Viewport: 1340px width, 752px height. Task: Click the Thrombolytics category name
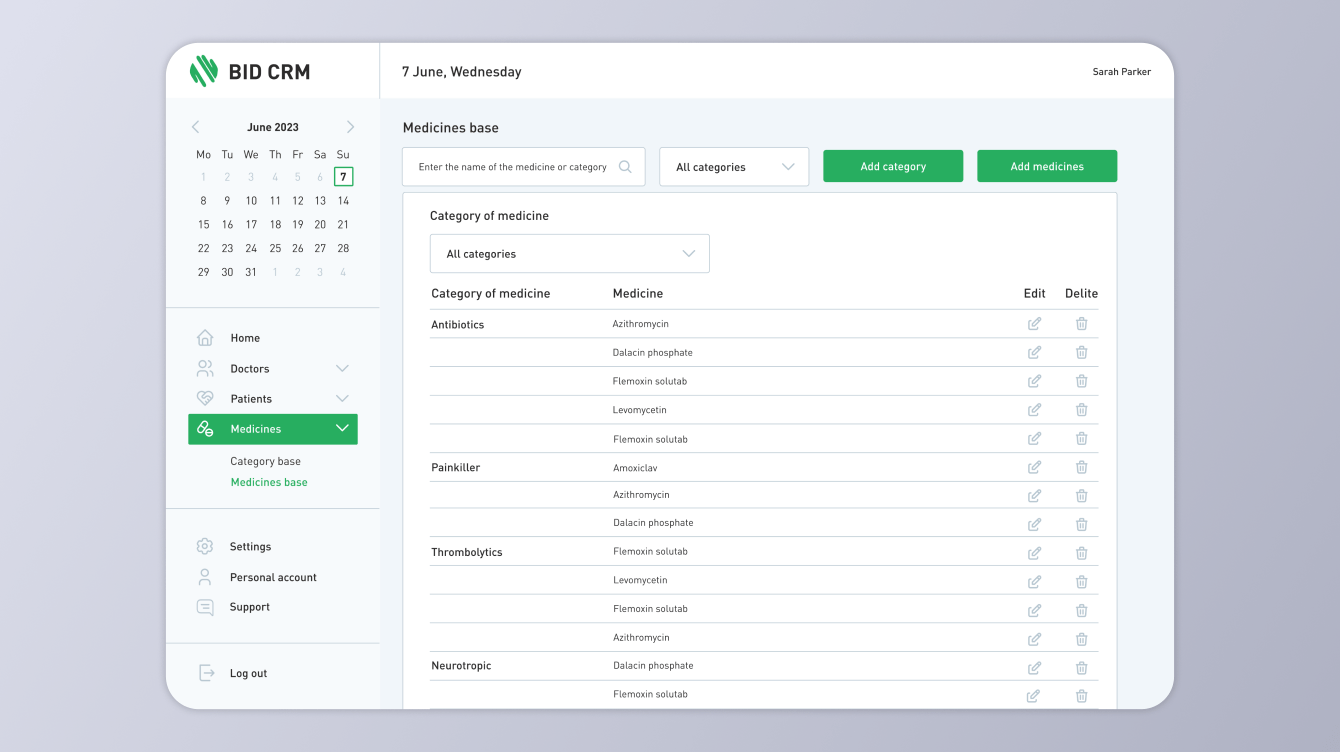(467, 553)
